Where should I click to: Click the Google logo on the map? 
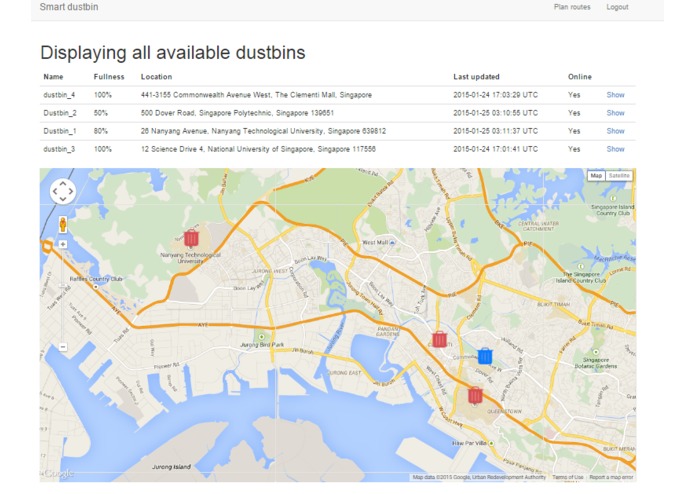pyautogui.click(x=58, y=474)
